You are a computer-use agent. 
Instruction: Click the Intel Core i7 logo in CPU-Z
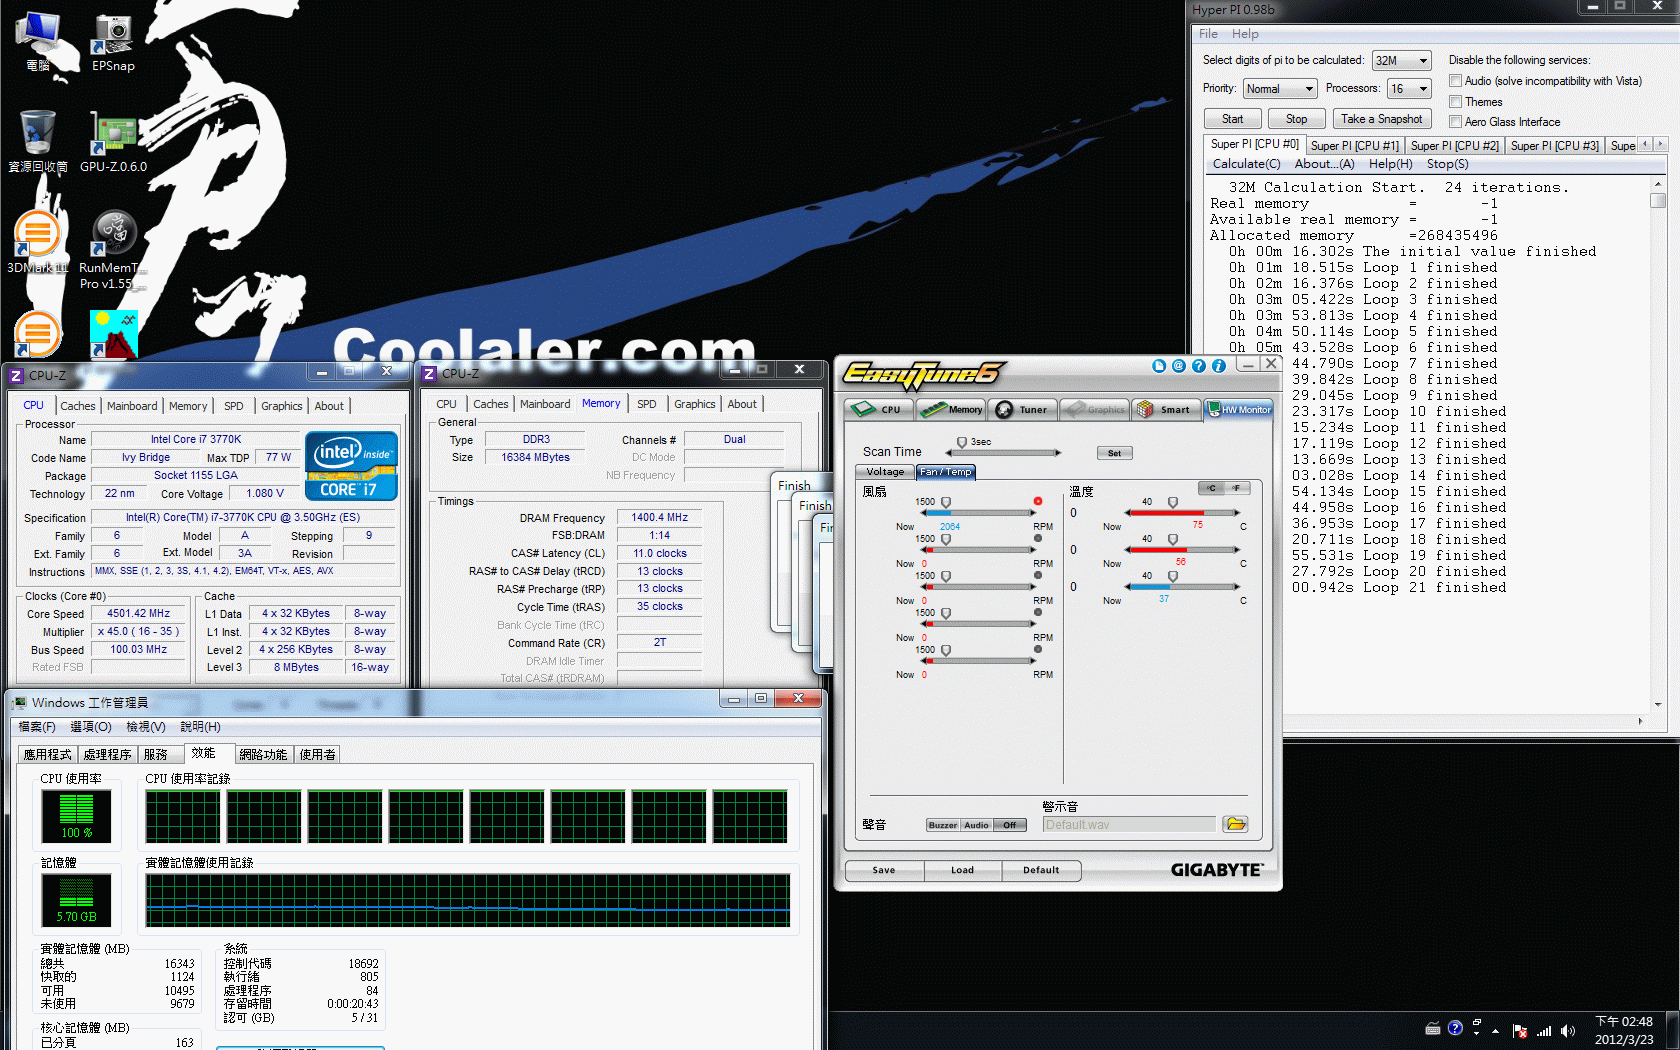pyautogui.click(x=351, y=466)
